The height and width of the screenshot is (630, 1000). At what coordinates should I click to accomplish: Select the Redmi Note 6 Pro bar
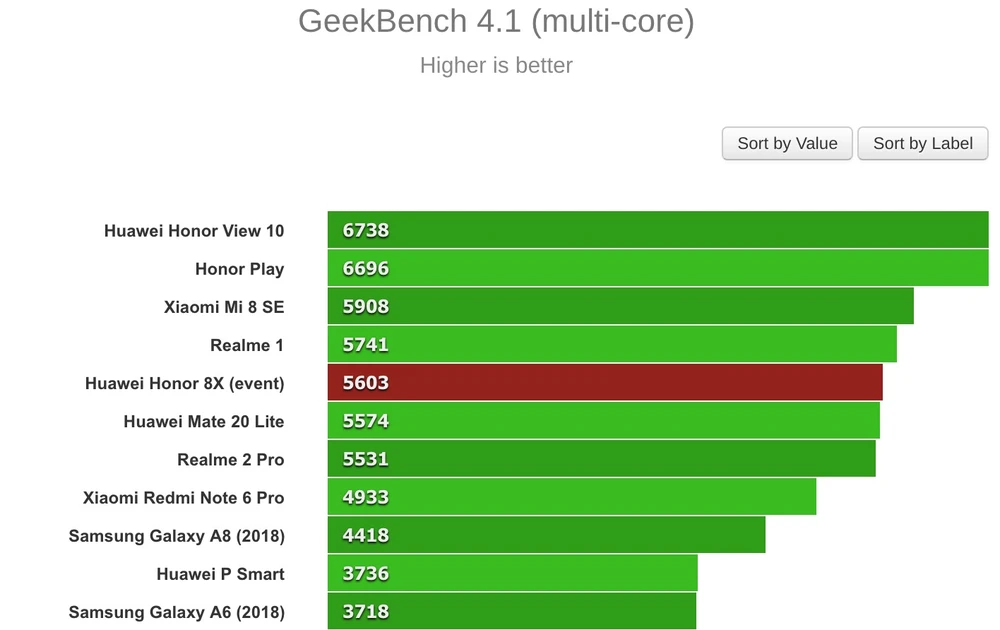pyautogui.click(x=571, y=497)
